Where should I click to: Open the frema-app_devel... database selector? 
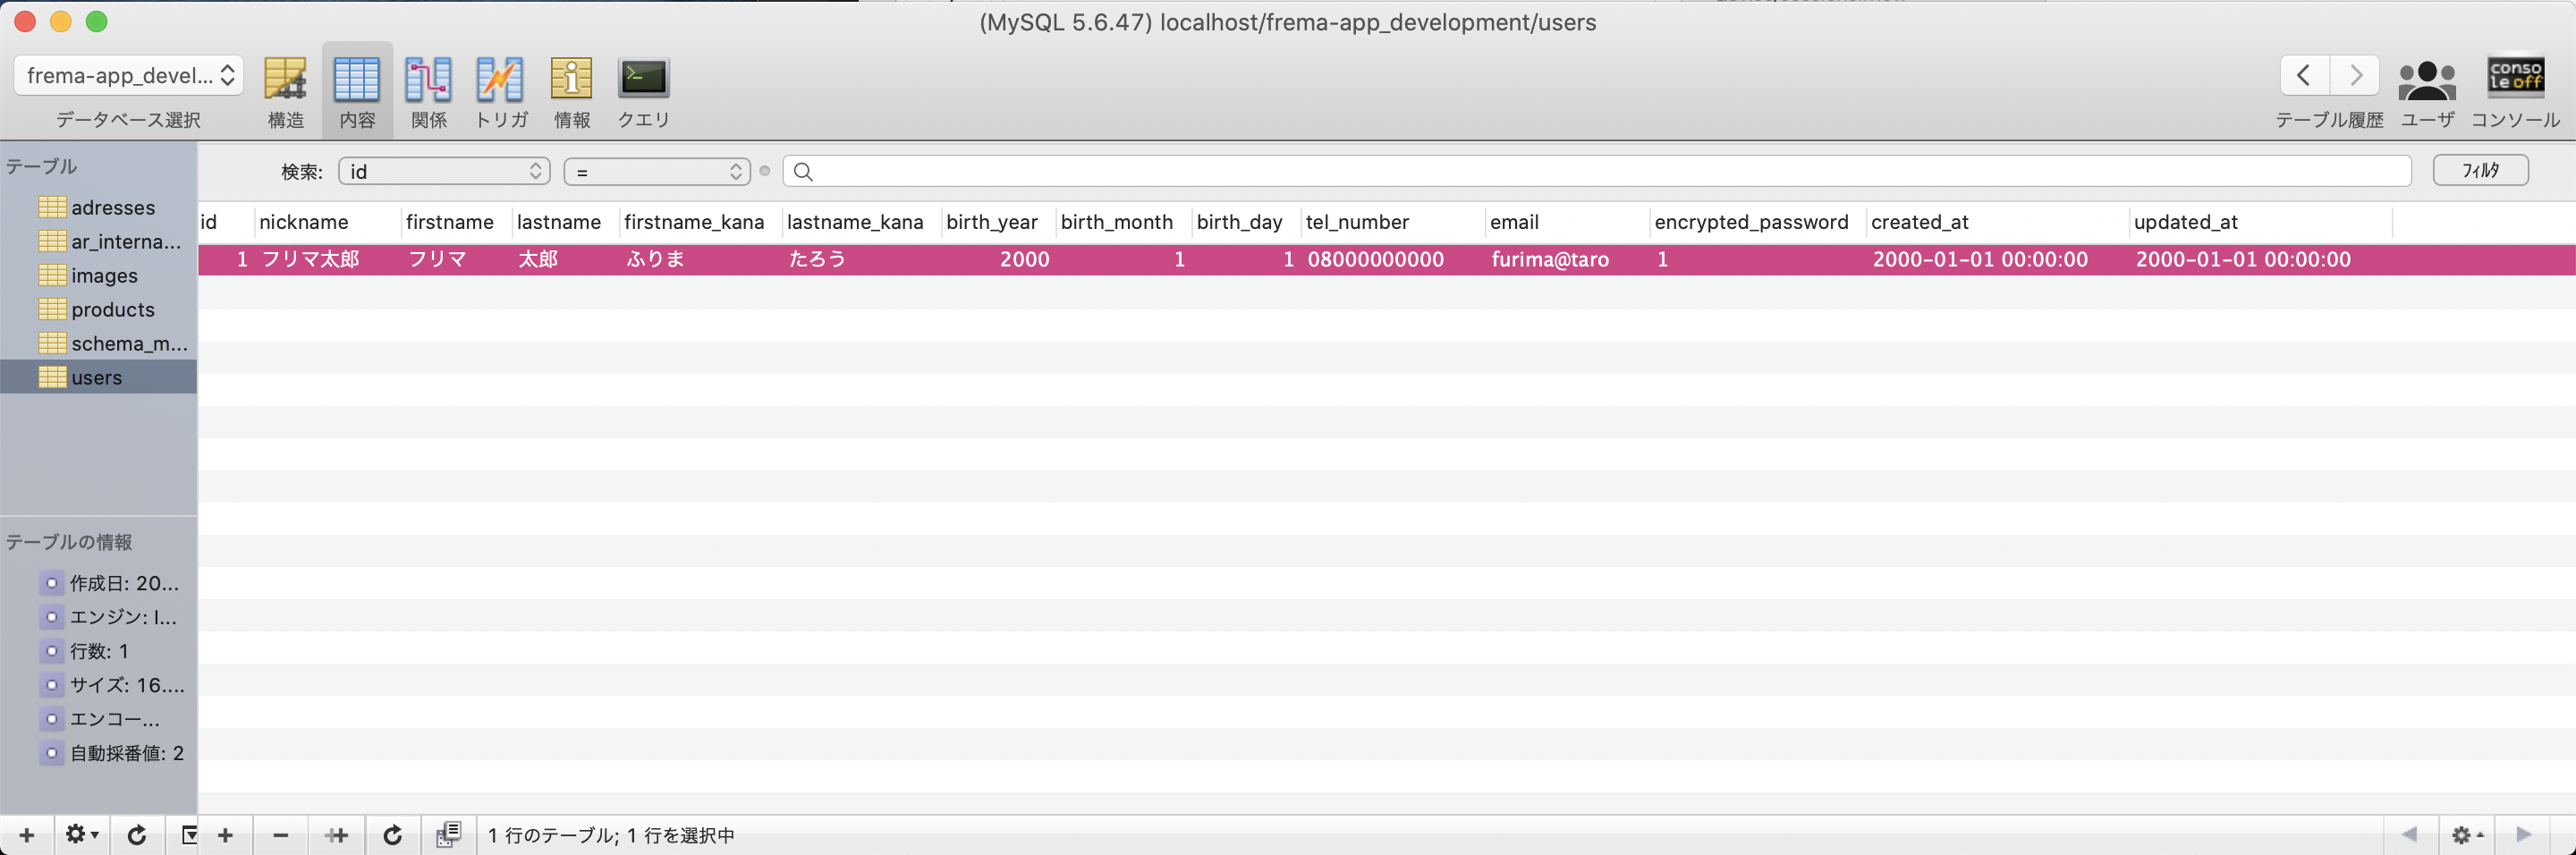coord(129,76)
